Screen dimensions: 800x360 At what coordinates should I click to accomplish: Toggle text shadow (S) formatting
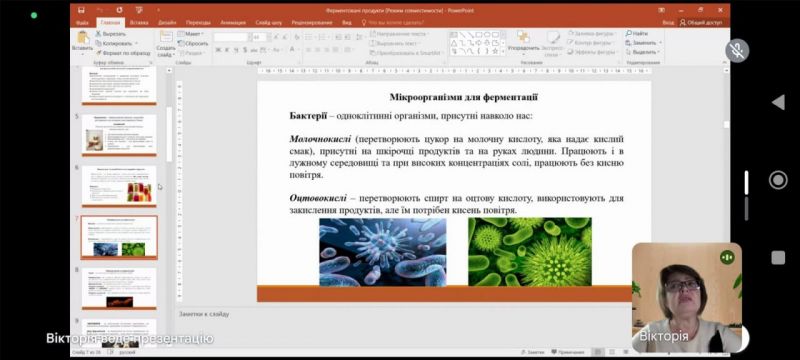coord(245,50)
